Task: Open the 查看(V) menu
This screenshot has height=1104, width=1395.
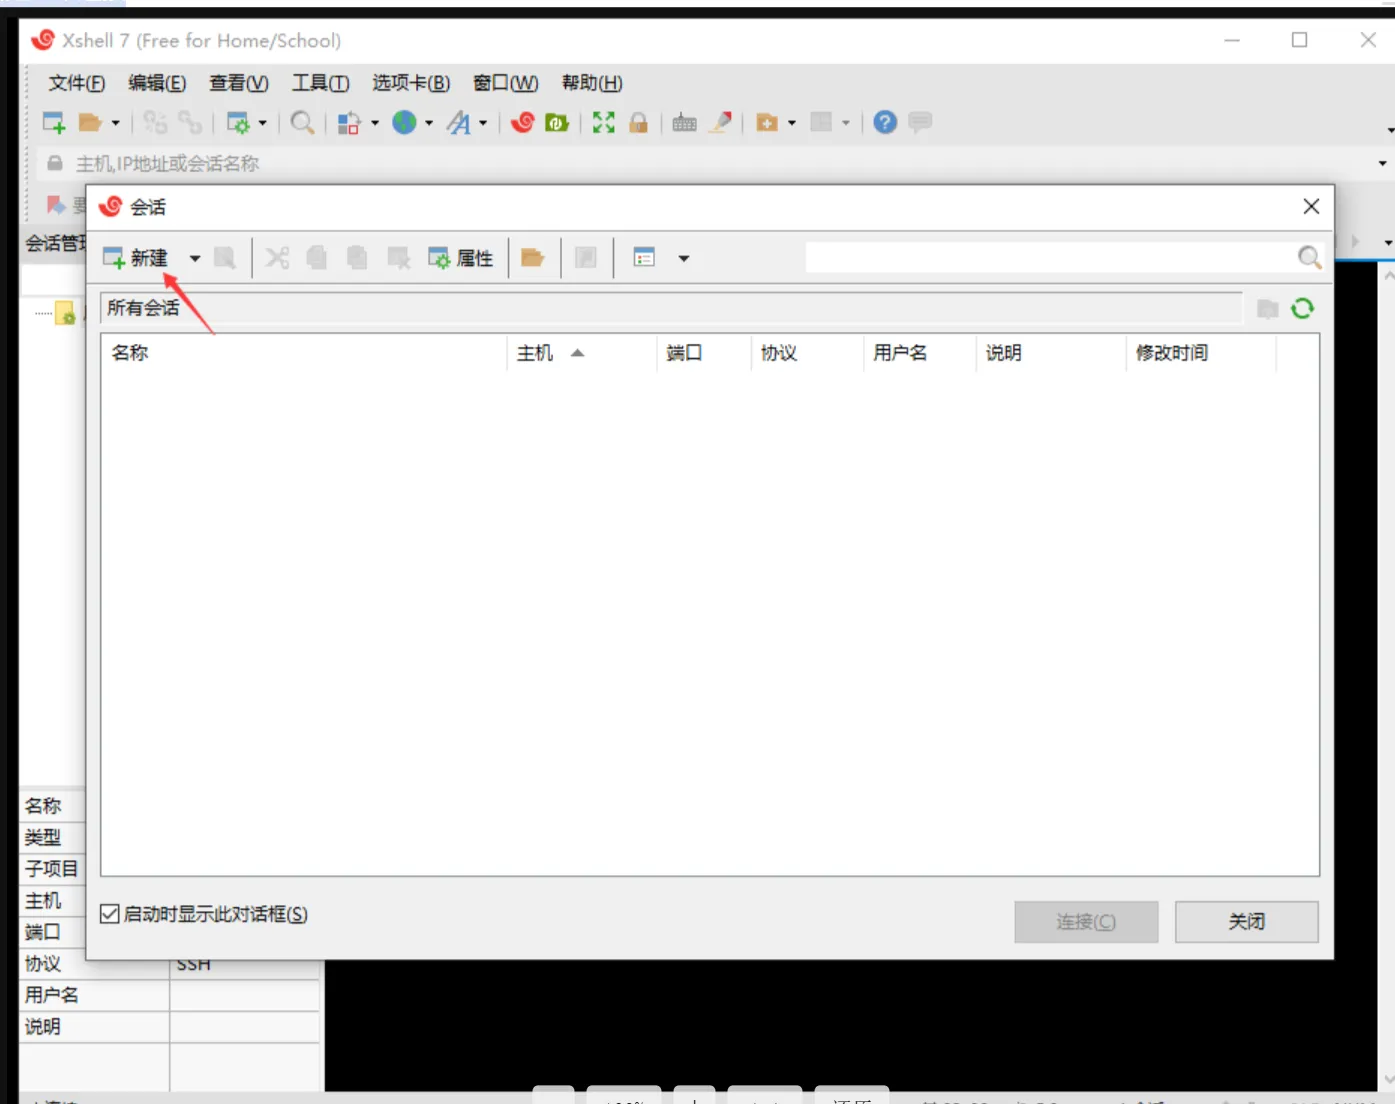Action: tap(238, 83)
